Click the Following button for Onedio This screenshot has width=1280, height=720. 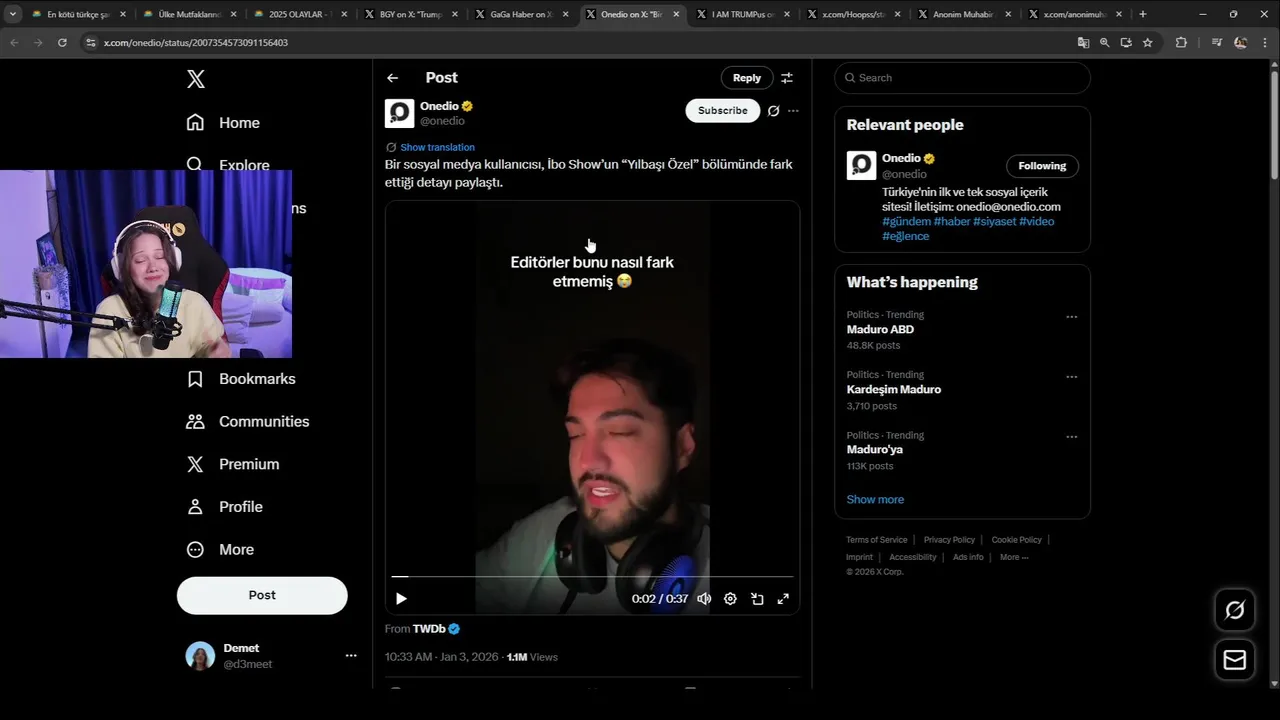(1042, 166)
